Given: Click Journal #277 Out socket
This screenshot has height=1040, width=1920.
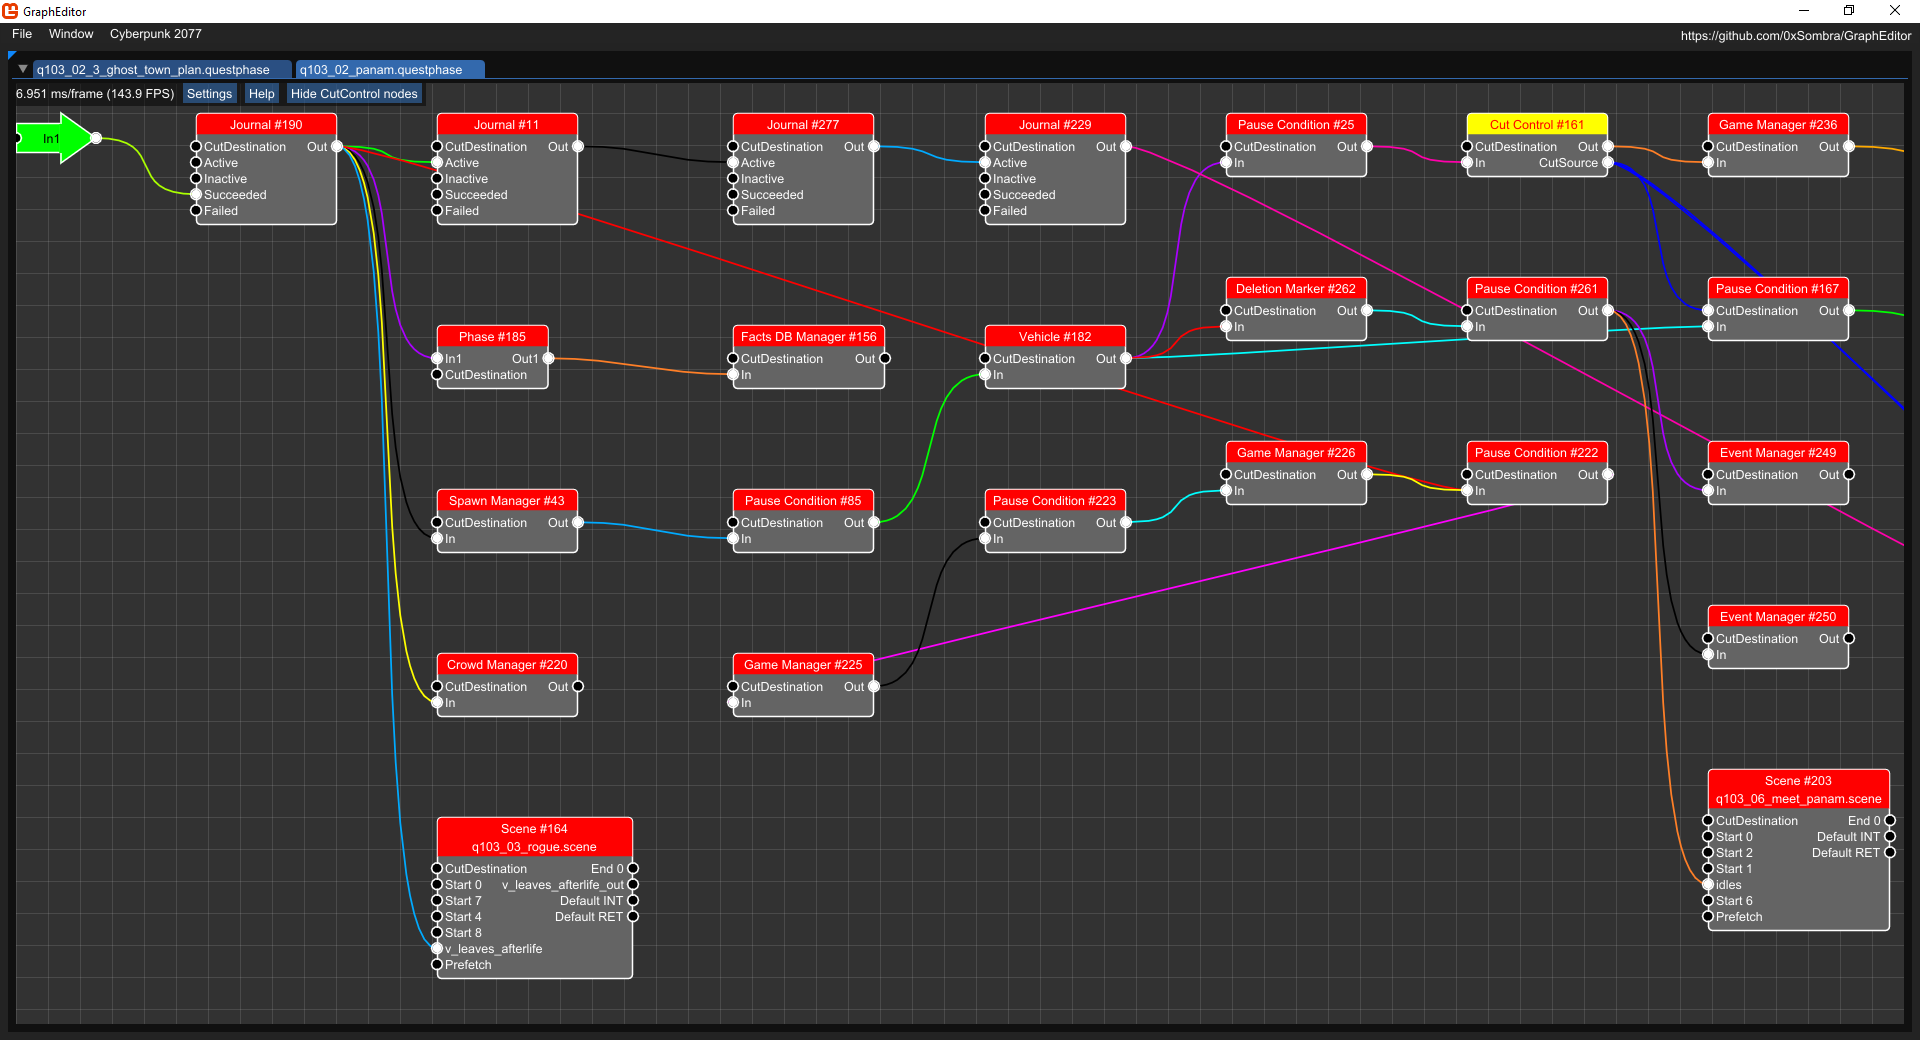Looking at the screenshot, I should (874, 147).
